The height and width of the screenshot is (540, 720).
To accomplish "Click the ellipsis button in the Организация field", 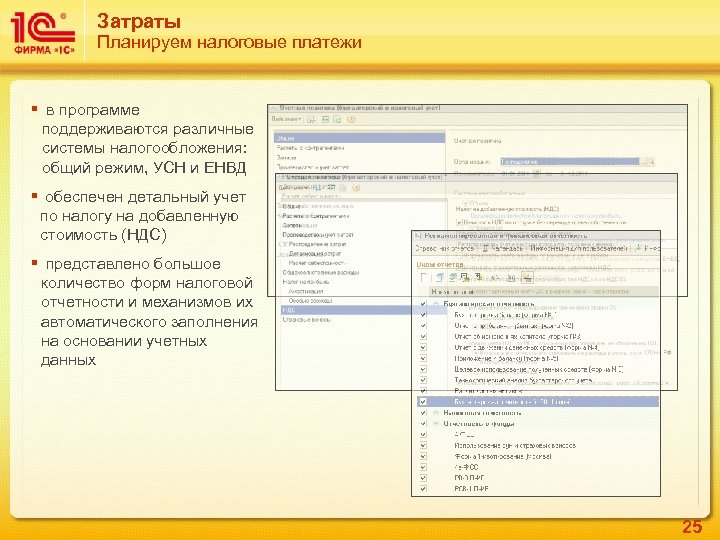I will (x=644, y=162).
